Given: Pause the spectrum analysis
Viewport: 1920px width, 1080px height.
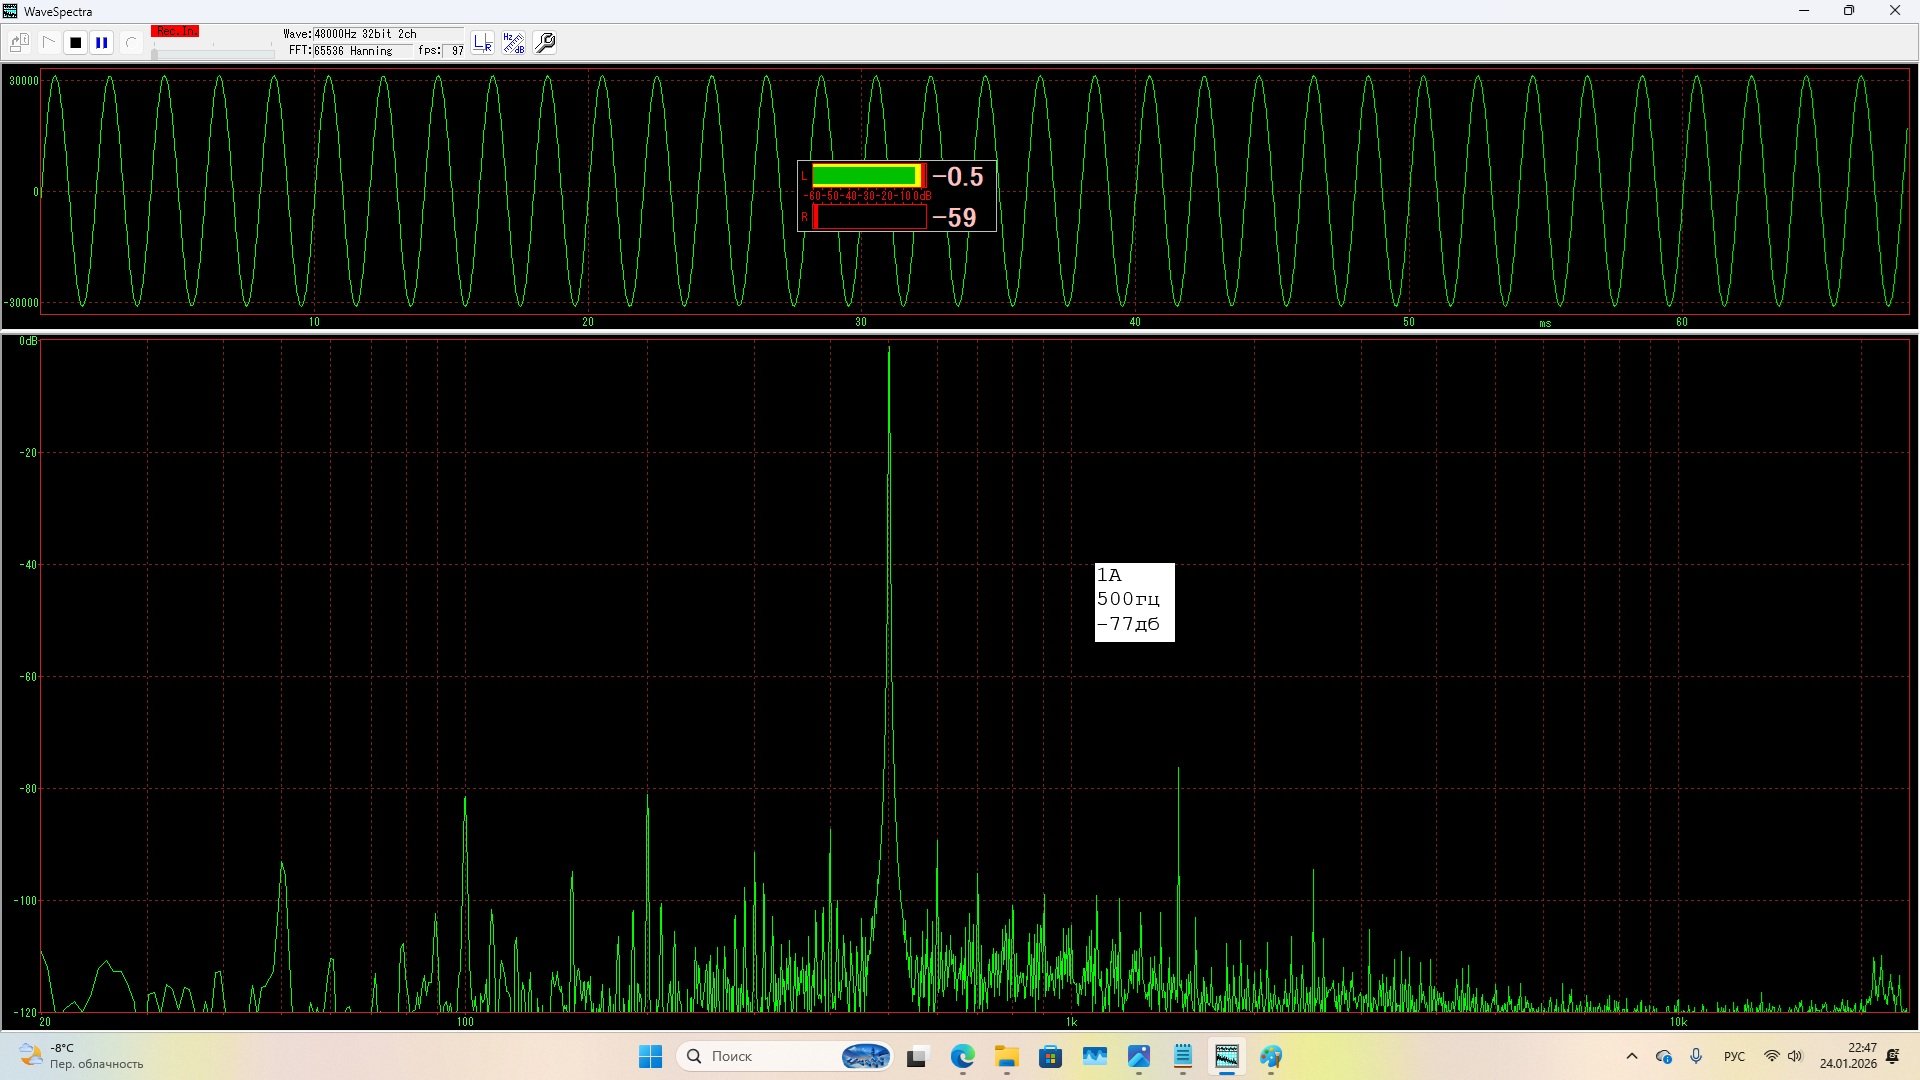Looking at the screenshot, I should (x=102, y=43).
